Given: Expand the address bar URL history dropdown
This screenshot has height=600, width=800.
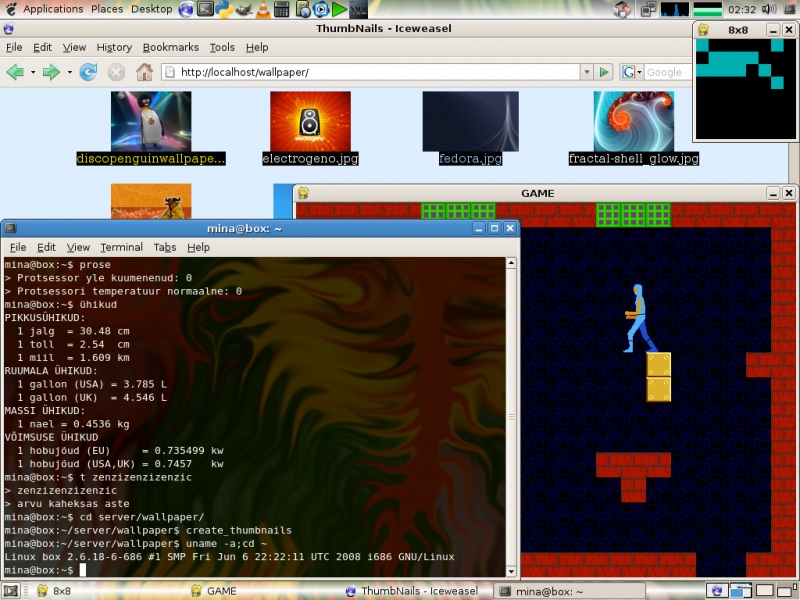Looking at the screenshot, I should pos(587,72).
